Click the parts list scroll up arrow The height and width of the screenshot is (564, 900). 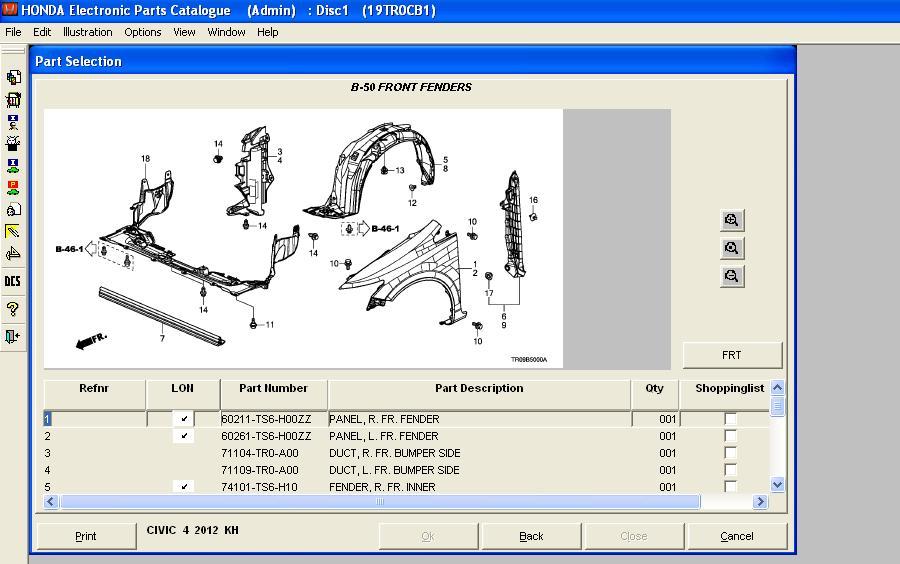click(778, 387)
